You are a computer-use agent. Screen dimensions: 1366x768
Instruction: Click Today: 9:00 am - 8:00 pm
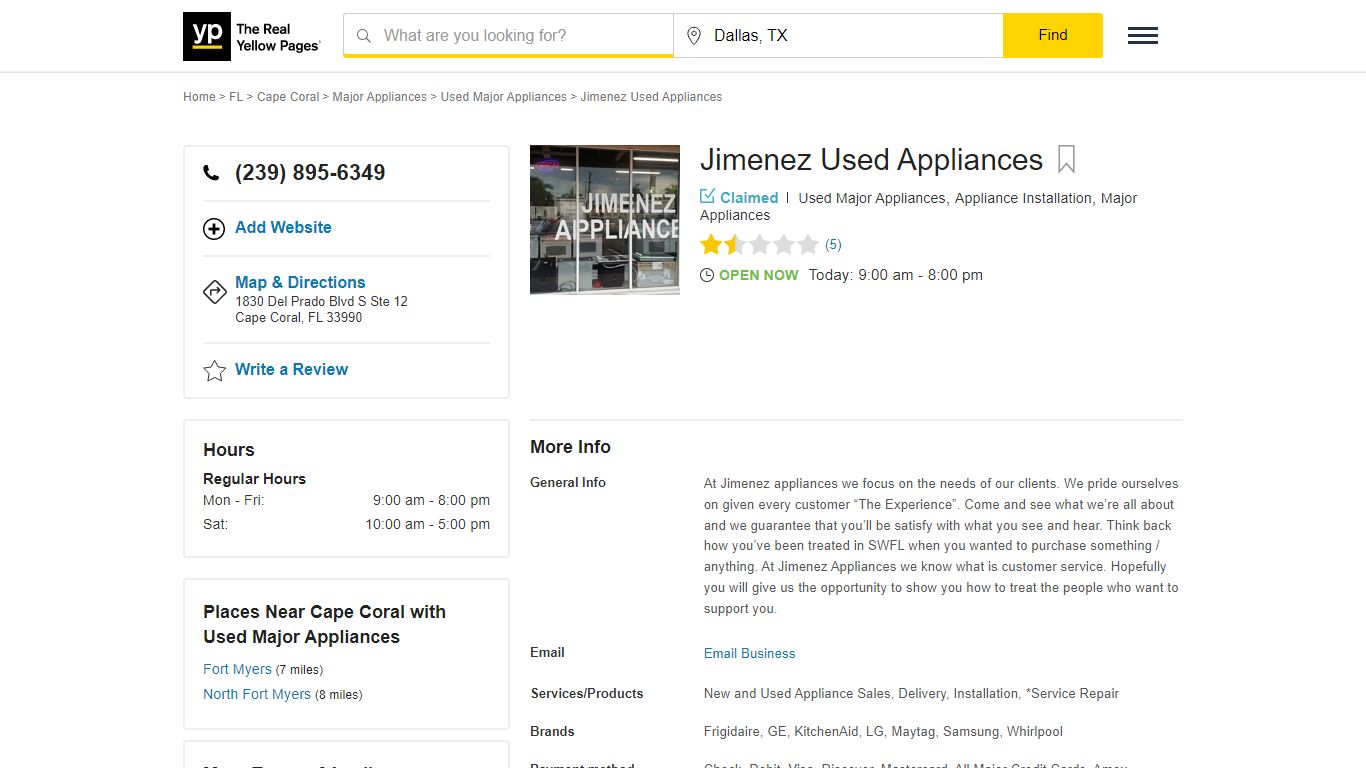(896, 275)
